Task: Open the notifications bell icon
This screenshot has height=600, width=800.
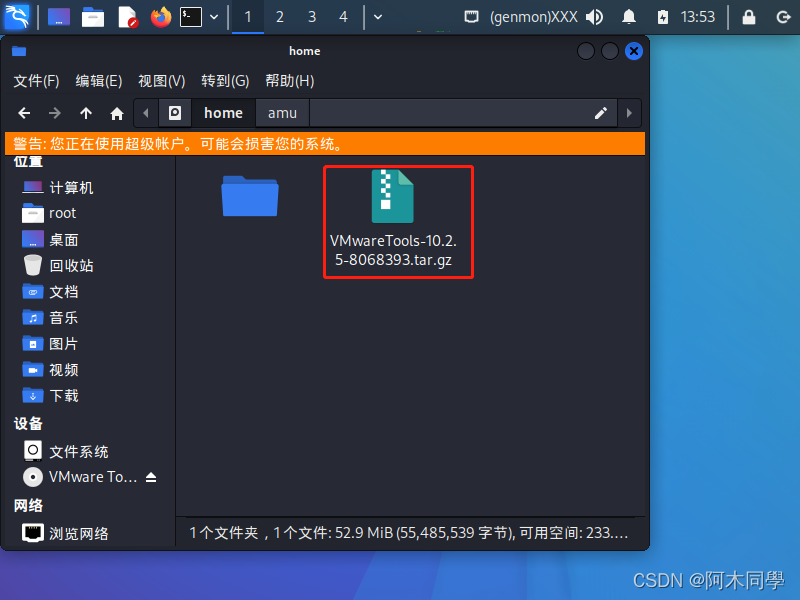Action: click(x=629, y=17)
